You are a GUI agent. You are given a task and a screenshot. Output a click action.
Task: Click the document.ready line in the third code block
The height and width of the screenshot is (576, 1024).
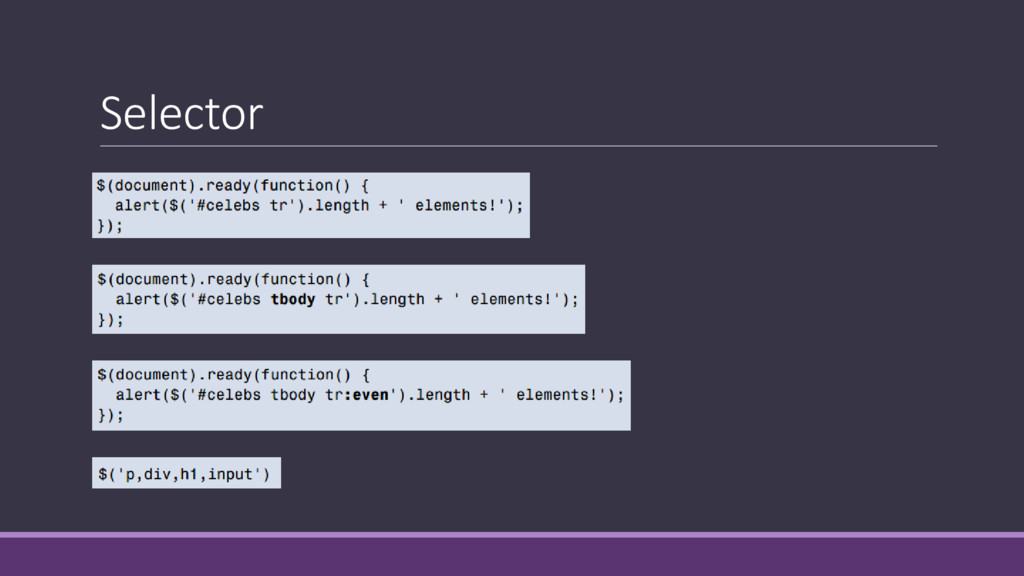234,374
